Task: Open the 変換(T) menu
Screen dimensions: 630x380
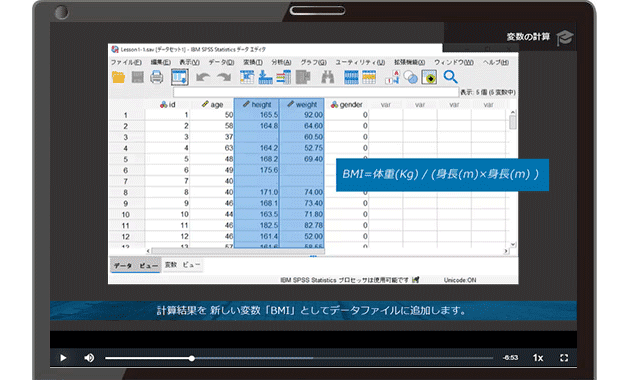Action: (x=253, y=62)
